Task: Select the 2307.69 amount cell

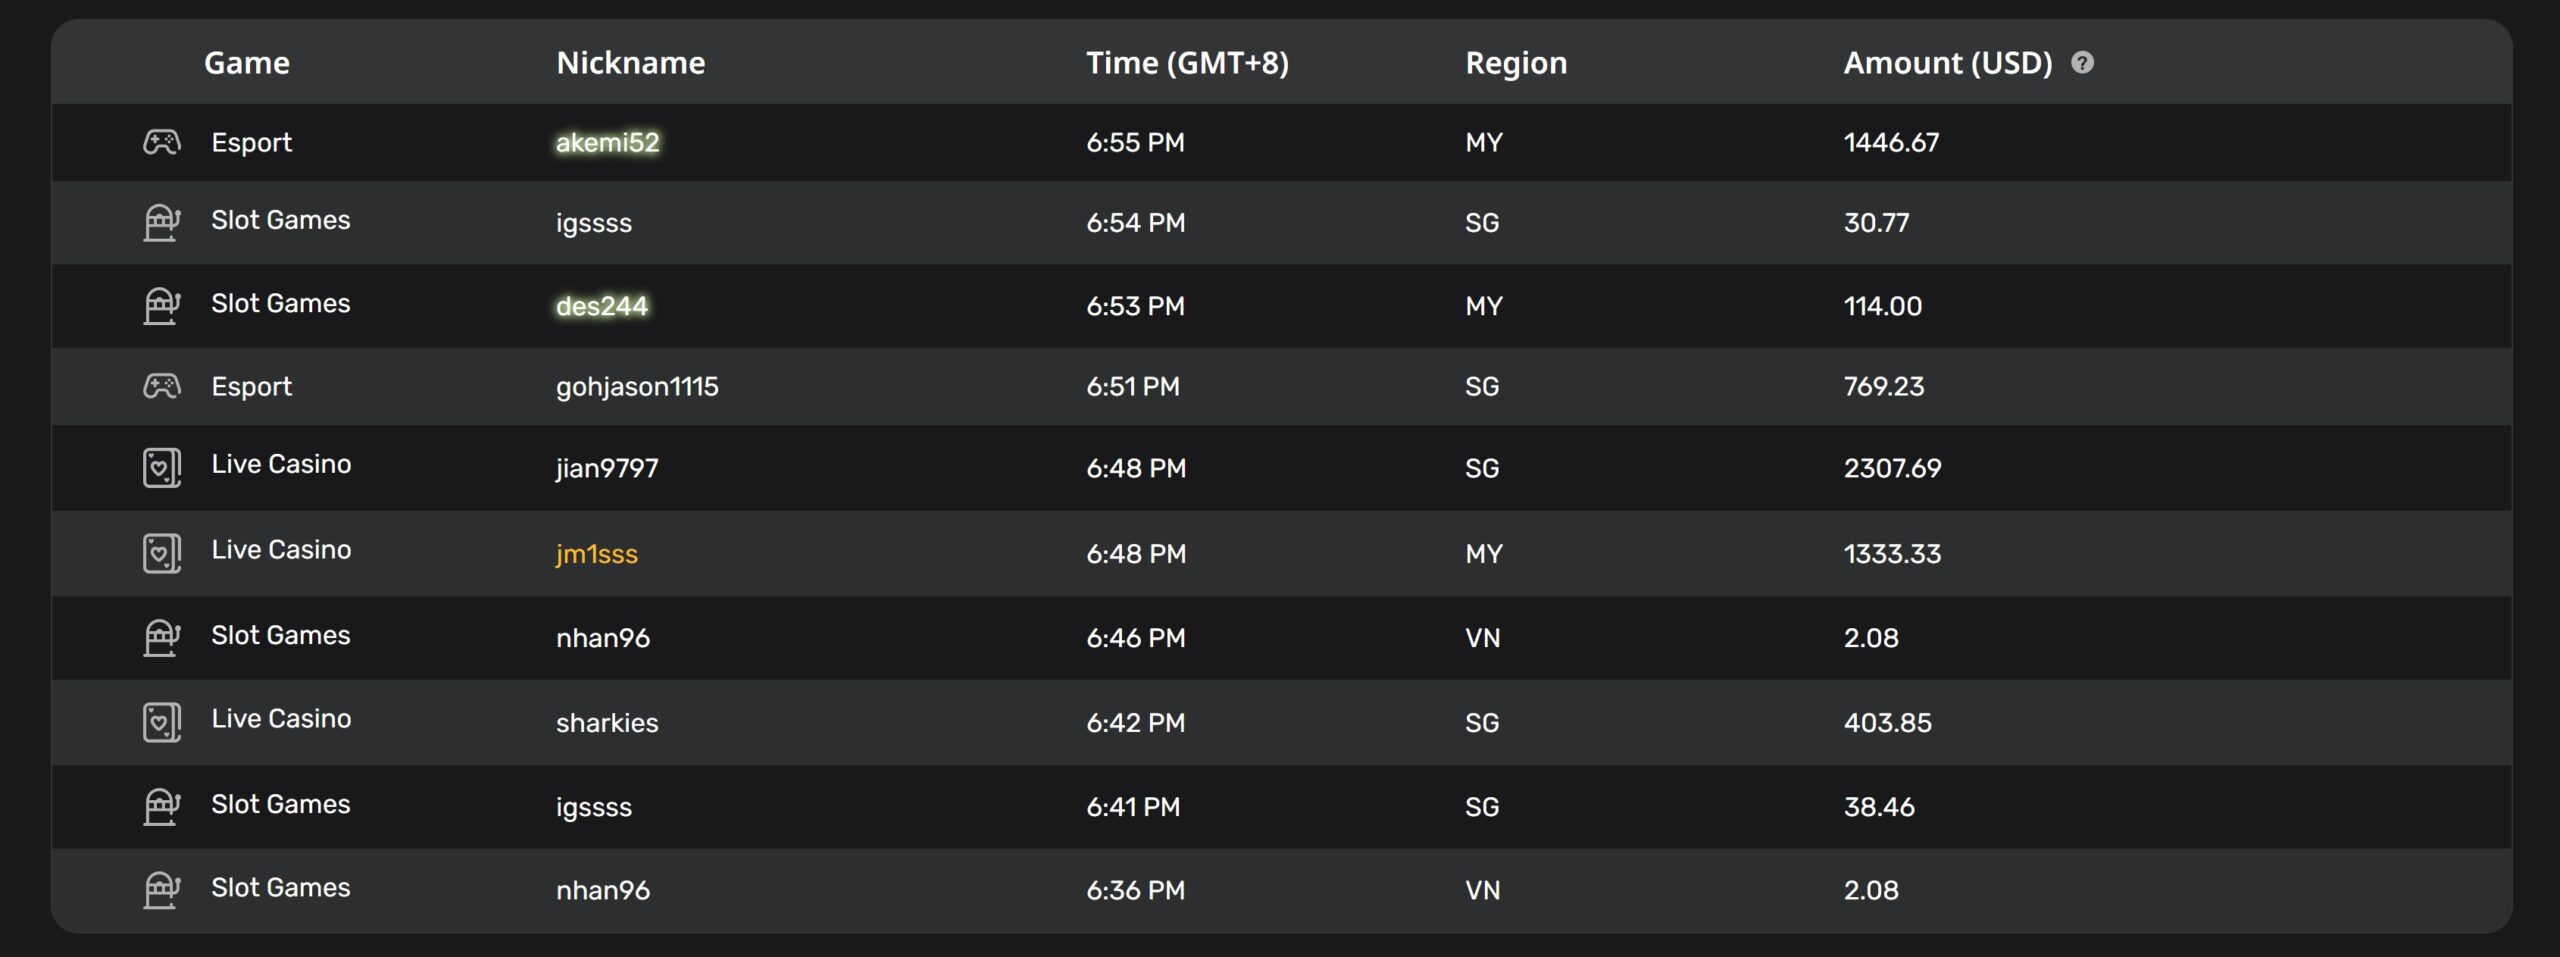Action: pos(1892,467)
